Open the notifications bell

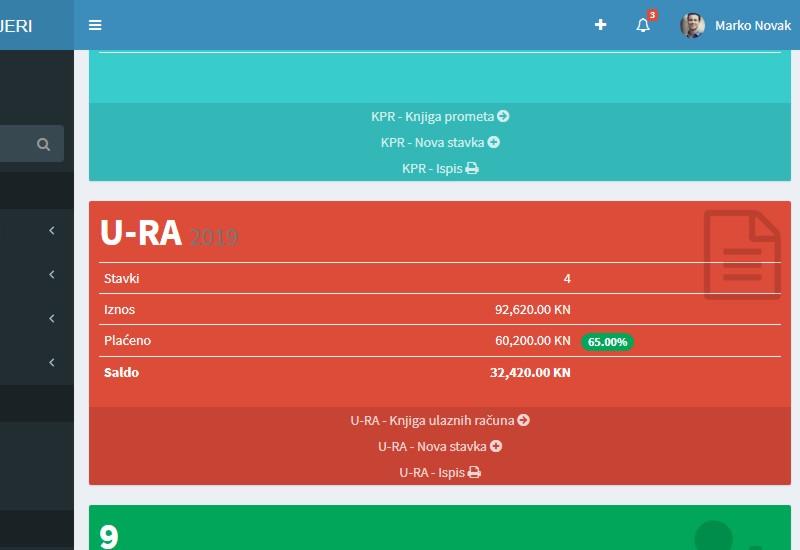pyautogui.click(x=643, y=25)
